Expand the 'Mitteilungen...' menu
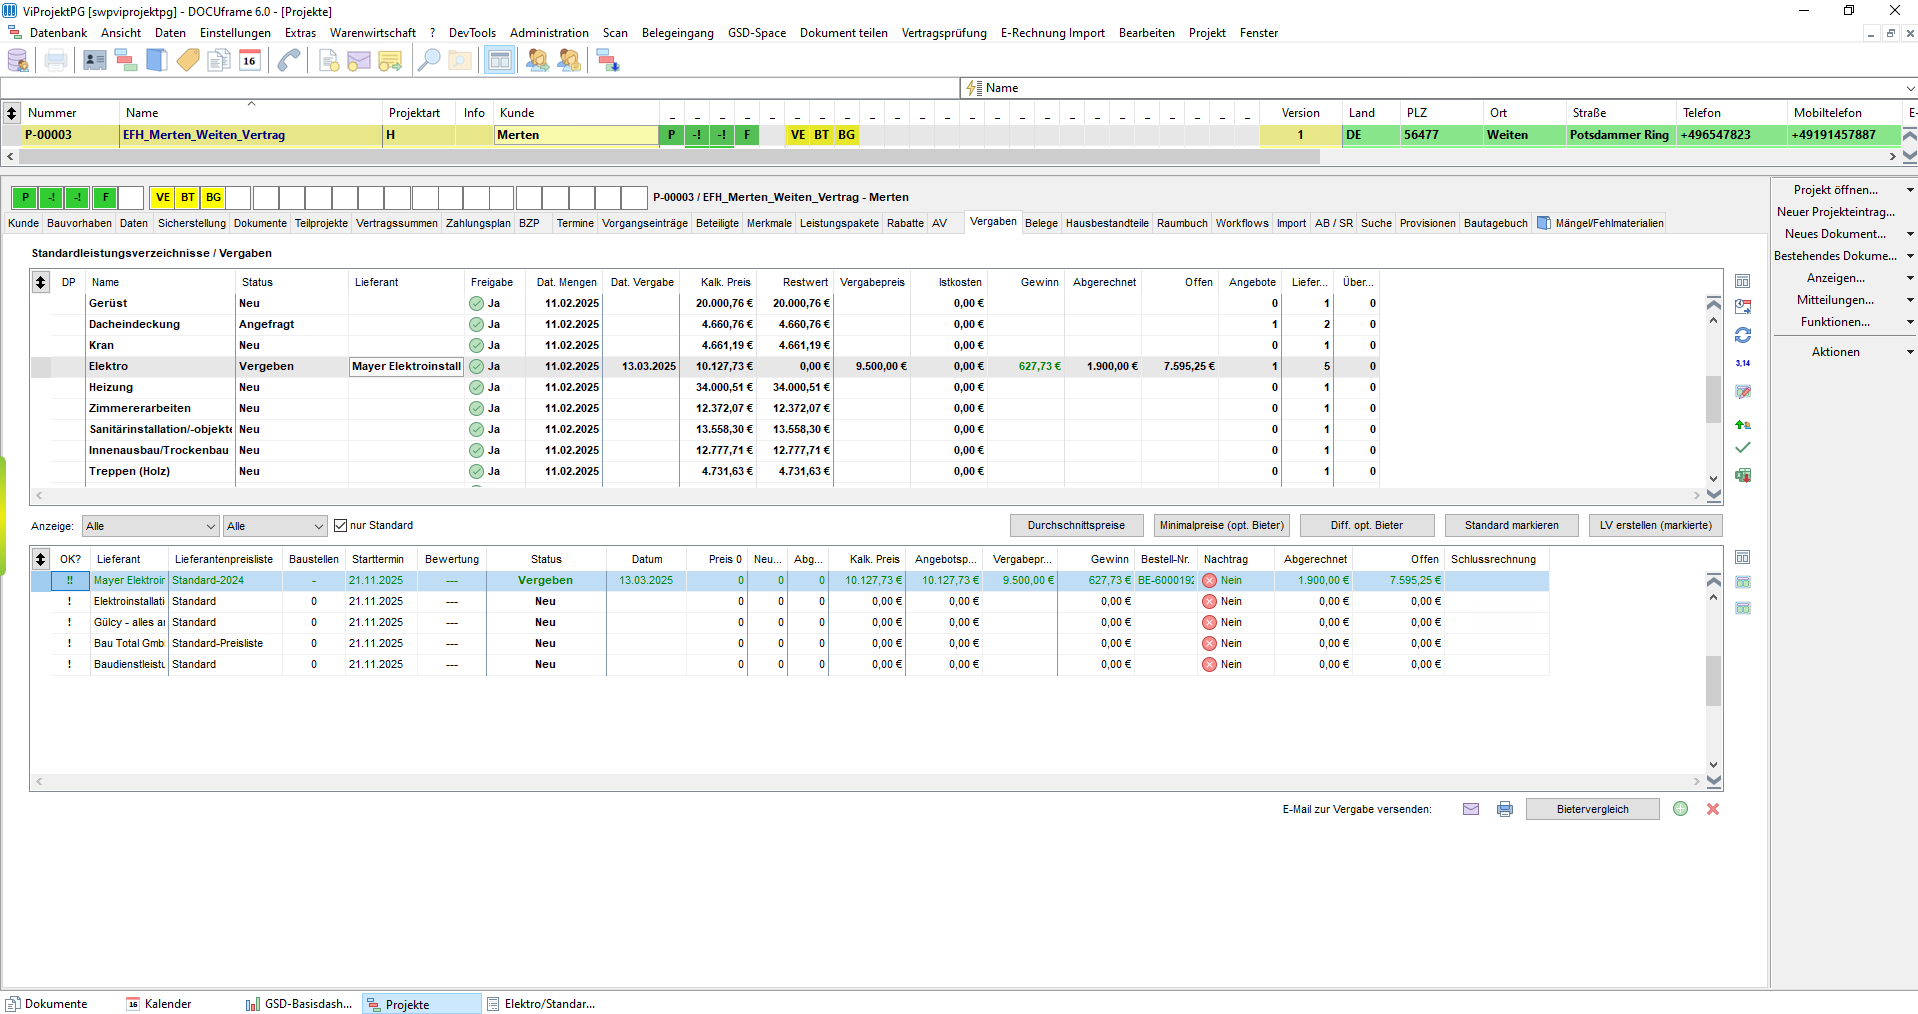 (x=1910, y=300)
